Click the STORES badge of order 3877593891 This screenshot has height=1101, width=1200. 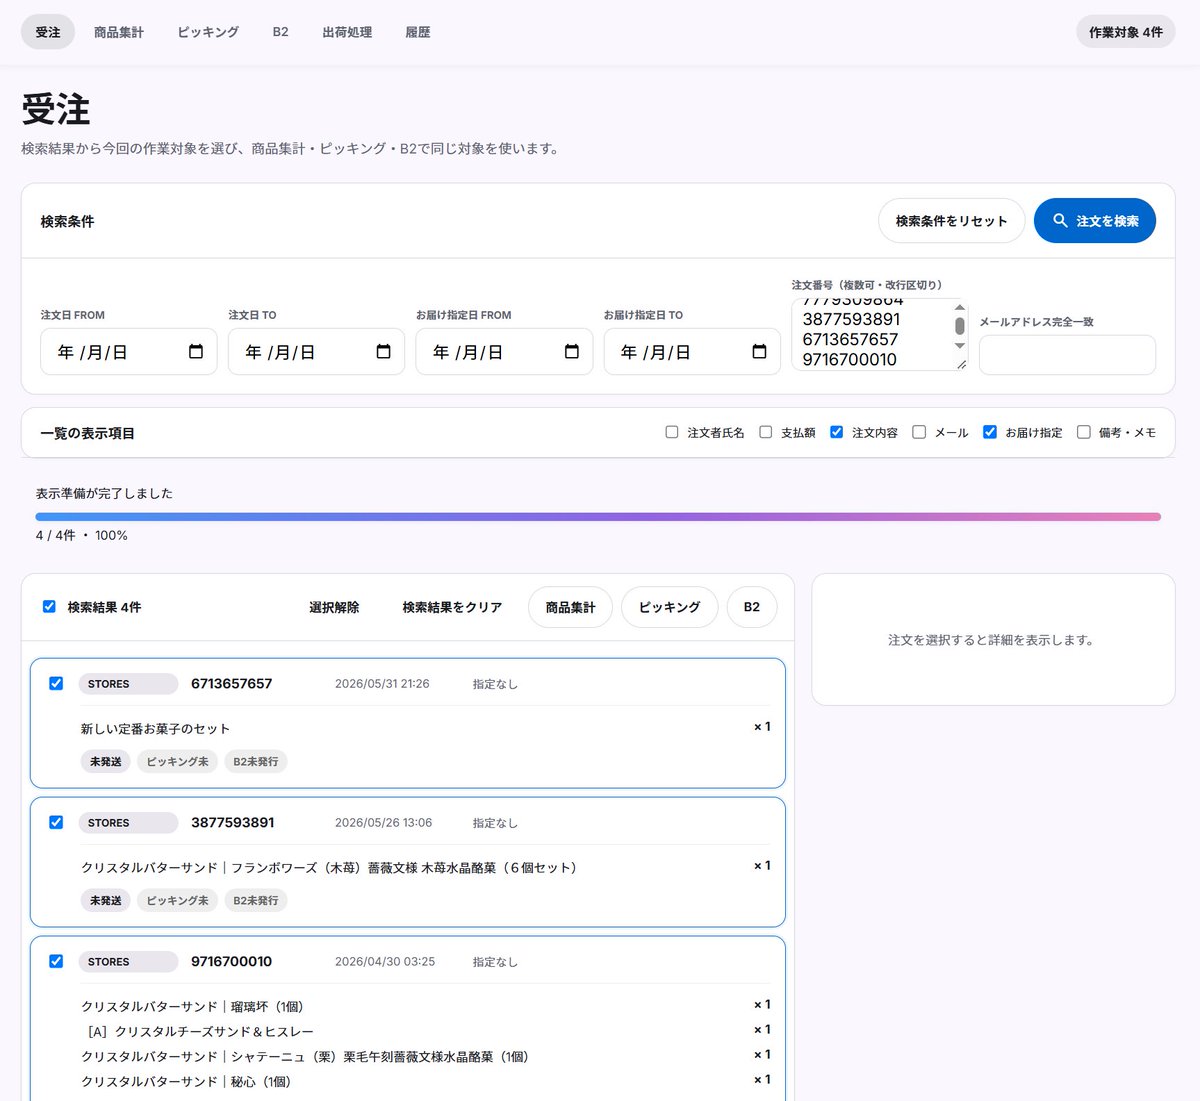coord(128,823)
